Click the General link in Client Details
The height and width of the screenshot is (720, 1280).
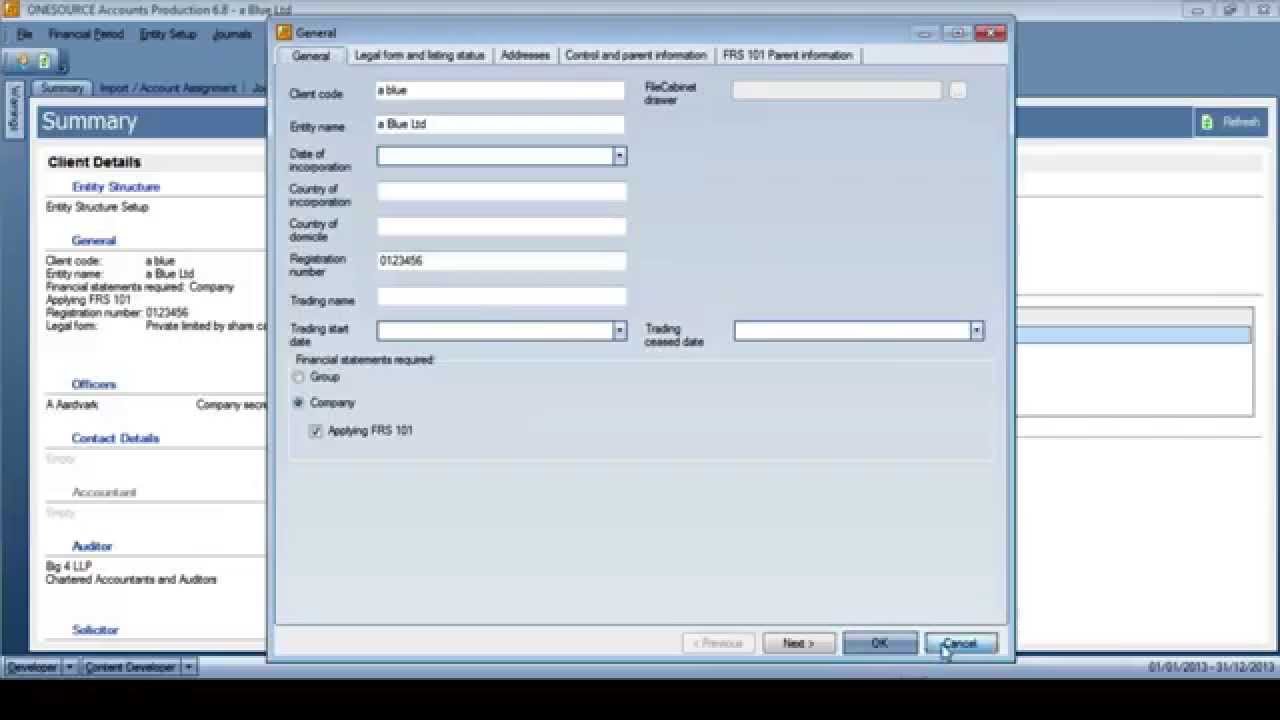[x=94, y=241]
